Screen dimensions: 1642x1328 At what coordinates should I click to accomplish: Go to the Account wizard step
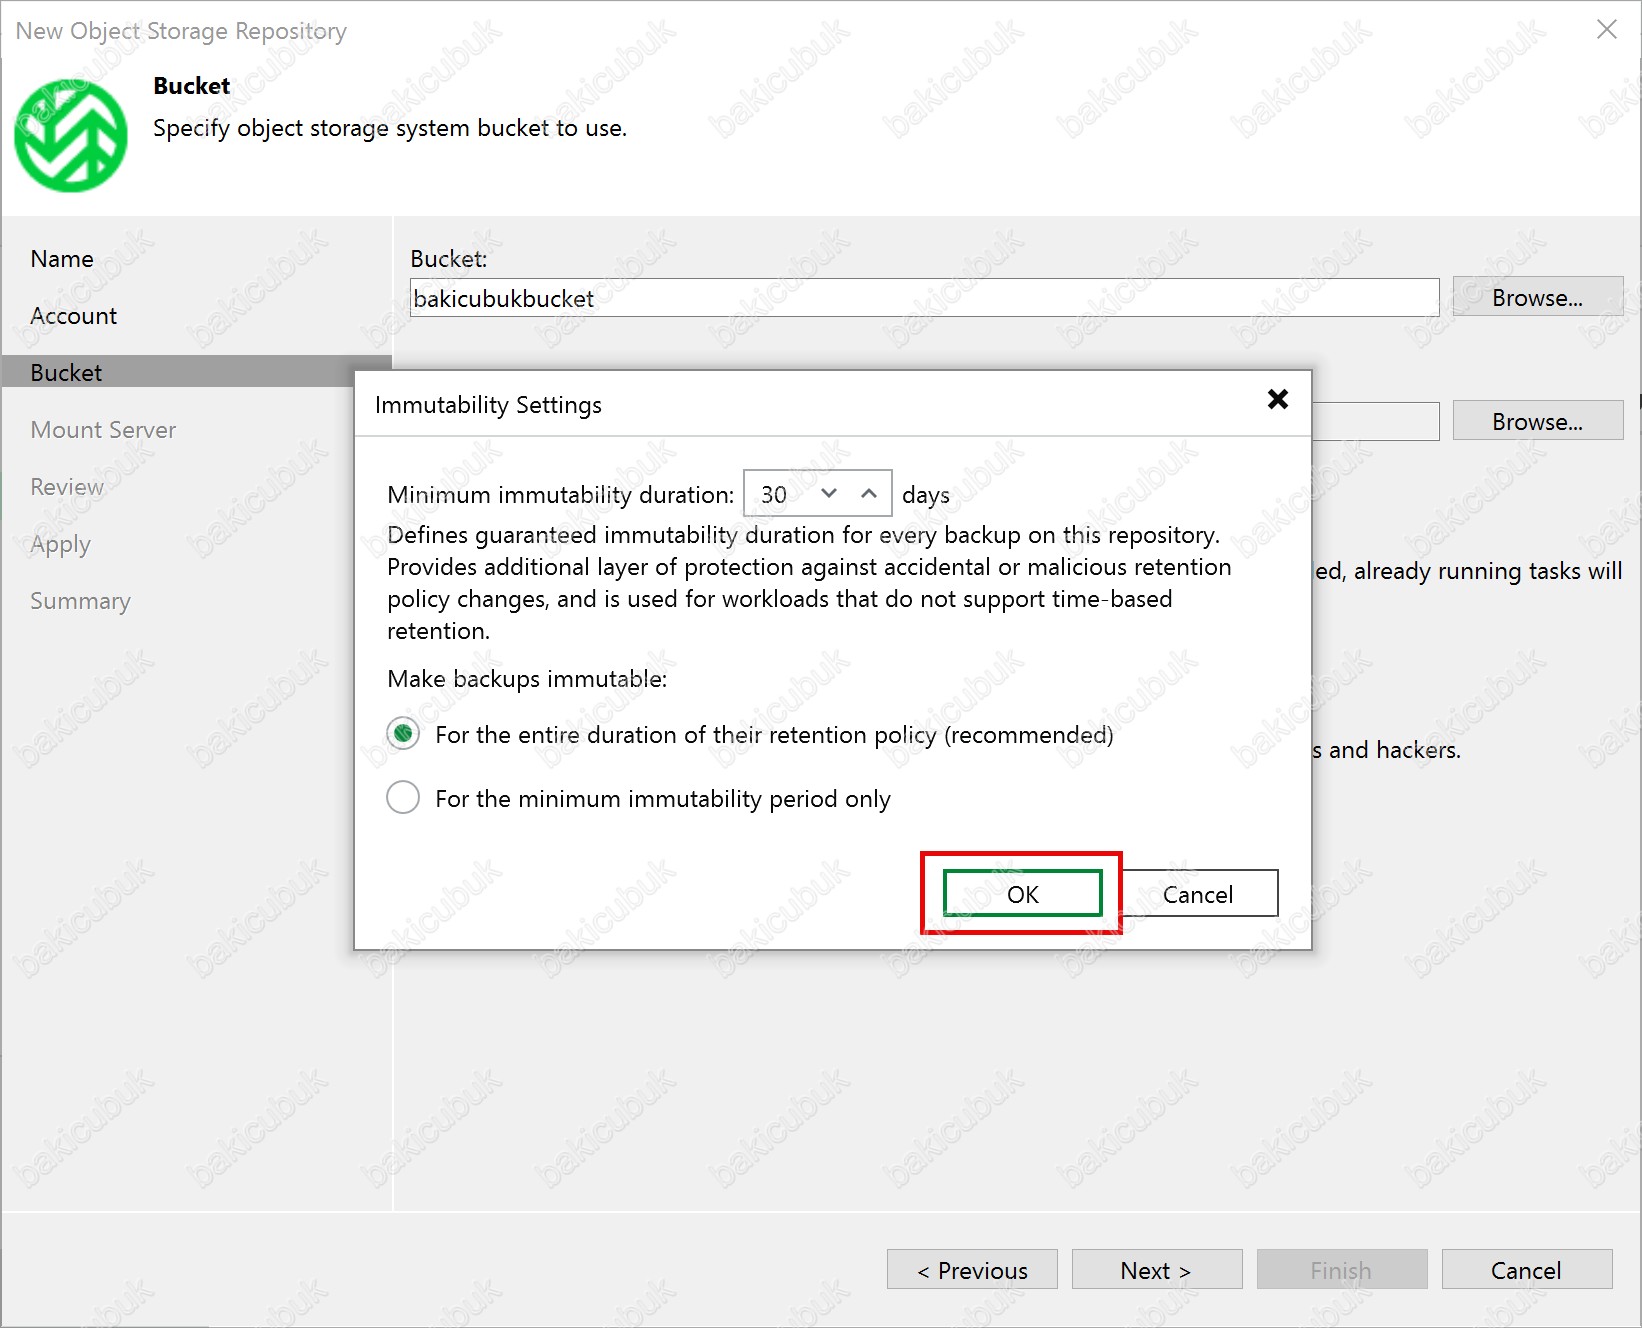click(74, 316)
